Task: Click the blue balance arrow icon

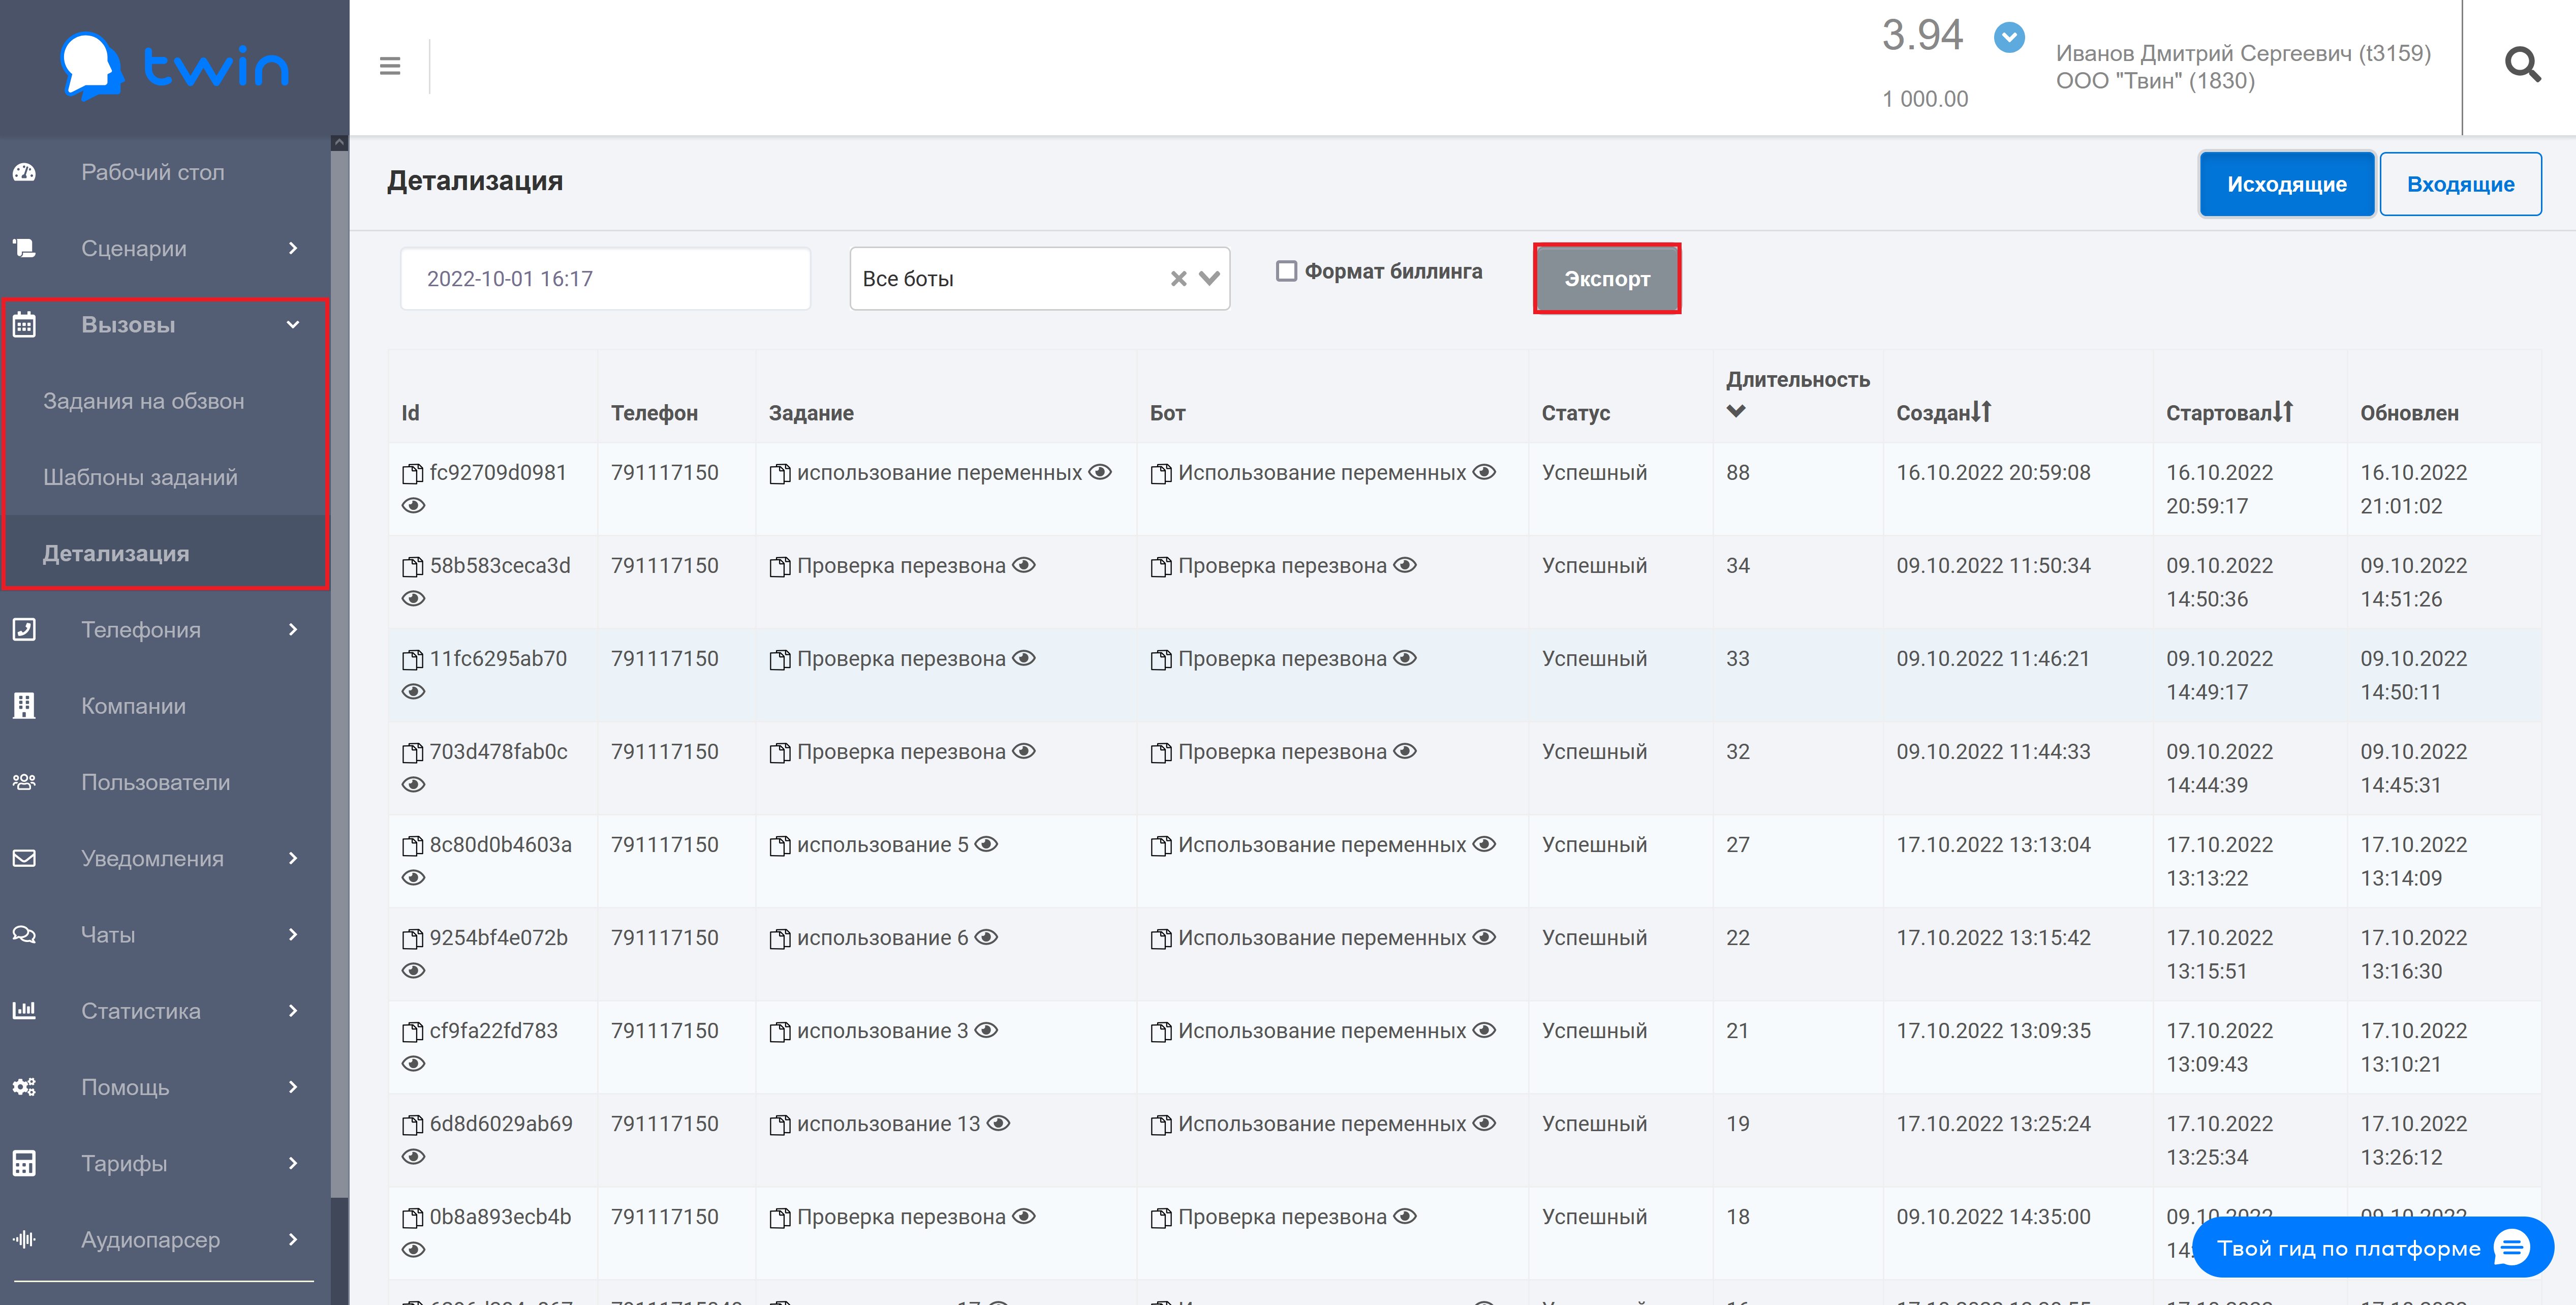Action: pyautogui.click(x=2008, y=38)
